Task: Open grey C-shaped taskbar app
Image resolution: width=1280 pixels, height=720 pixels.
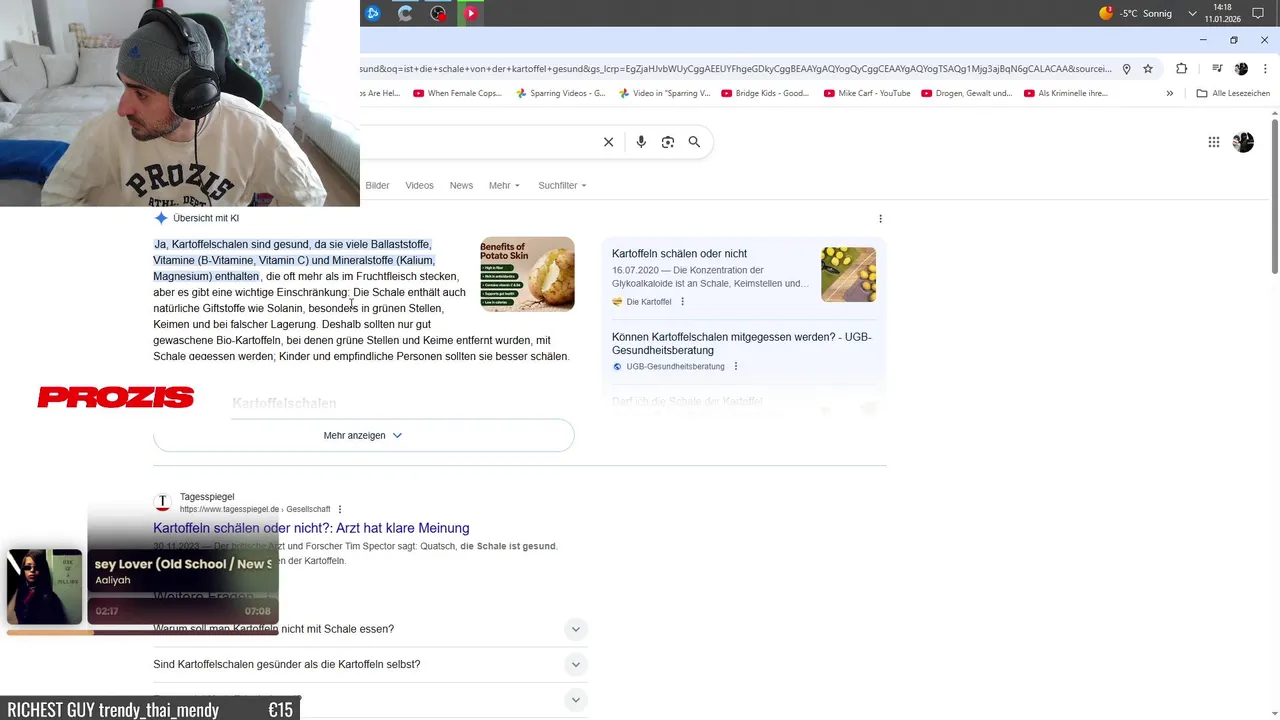Action: tap(405, 13)
